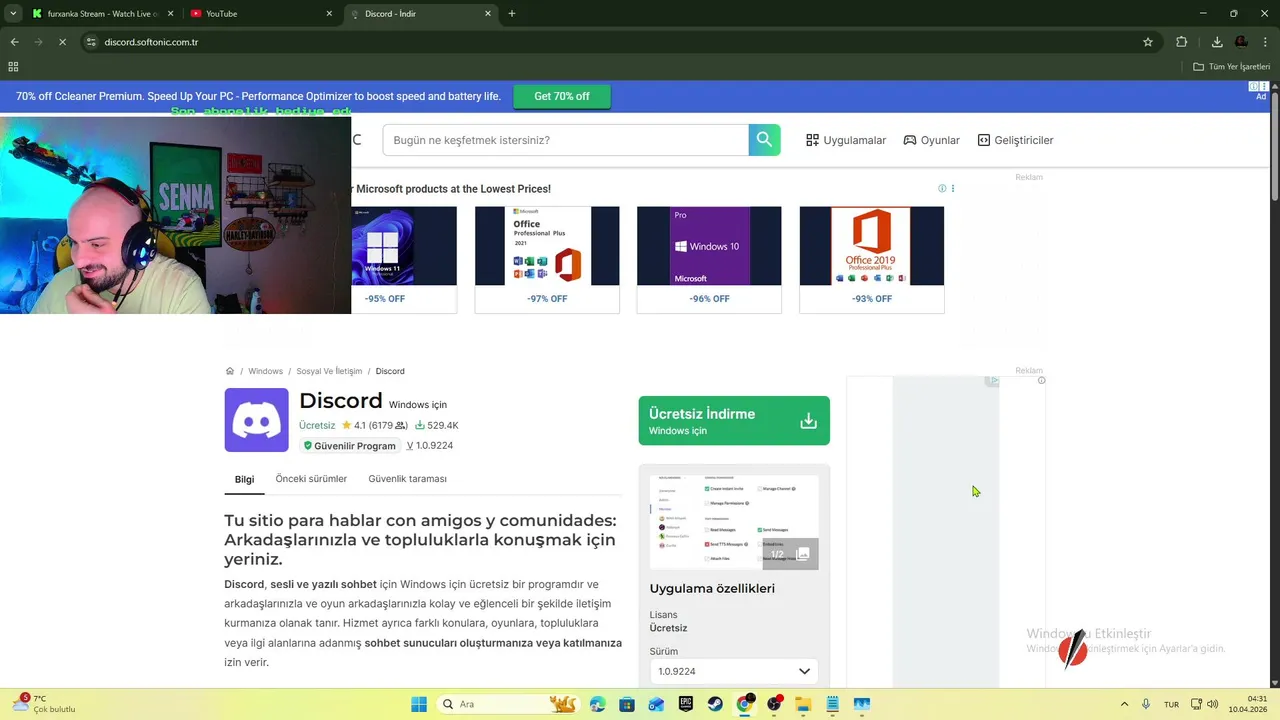Bookmark this page with the star icon
Viewport: 1280px width, 720px height.
[1148, 42]
